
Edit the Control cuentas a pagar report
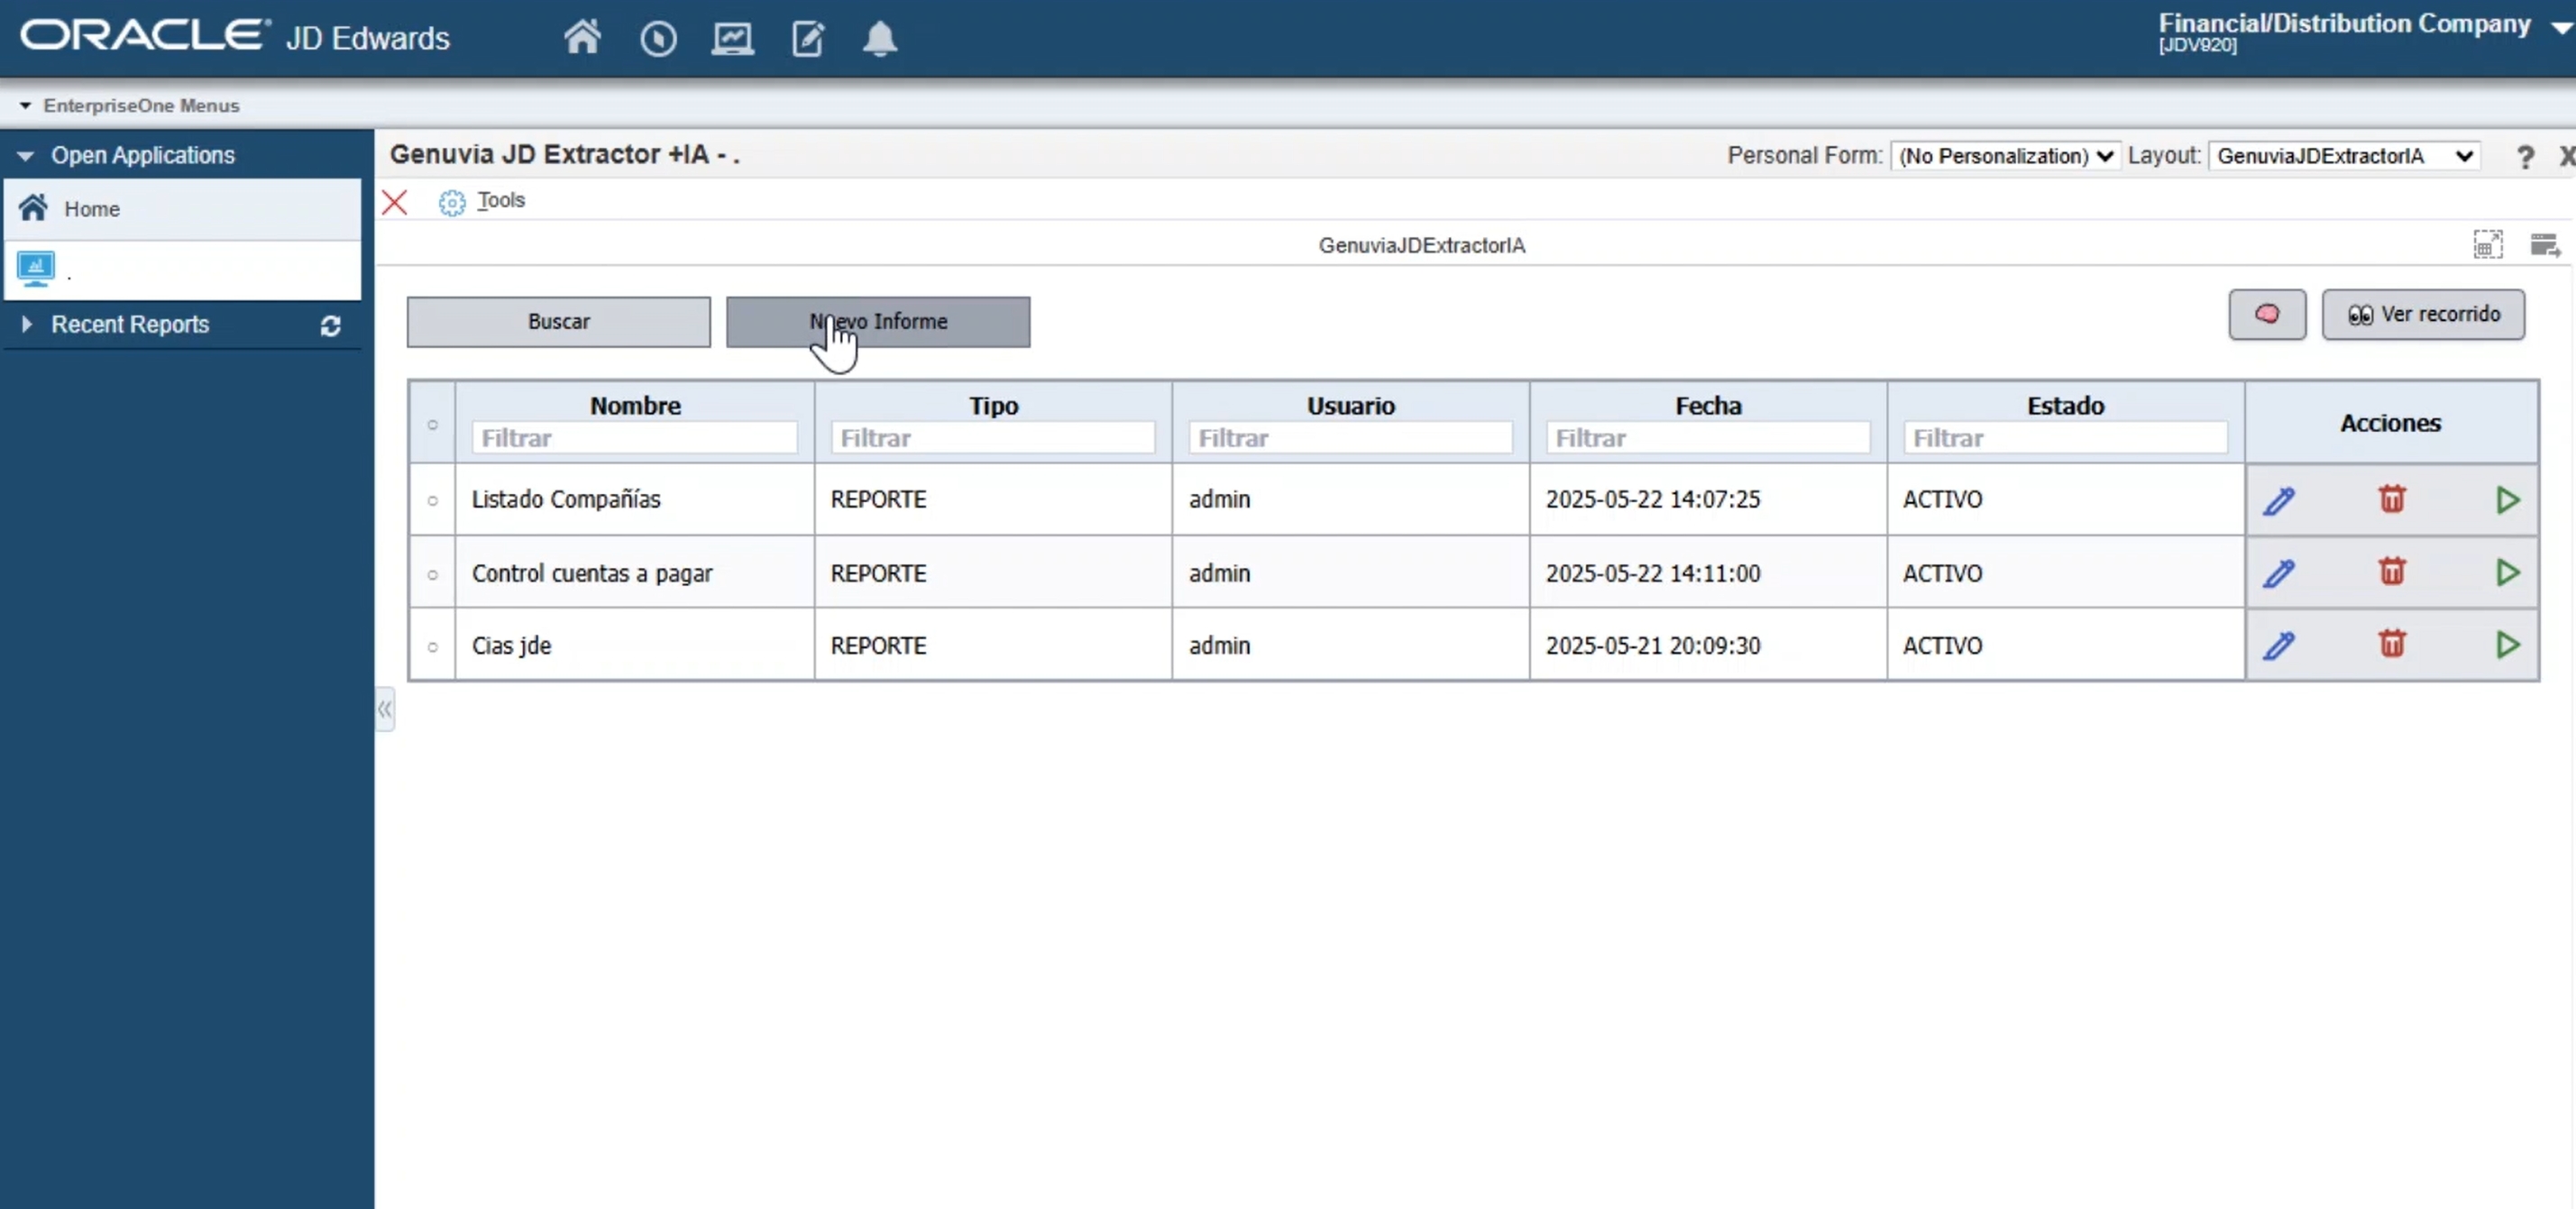pos(2279,573)
